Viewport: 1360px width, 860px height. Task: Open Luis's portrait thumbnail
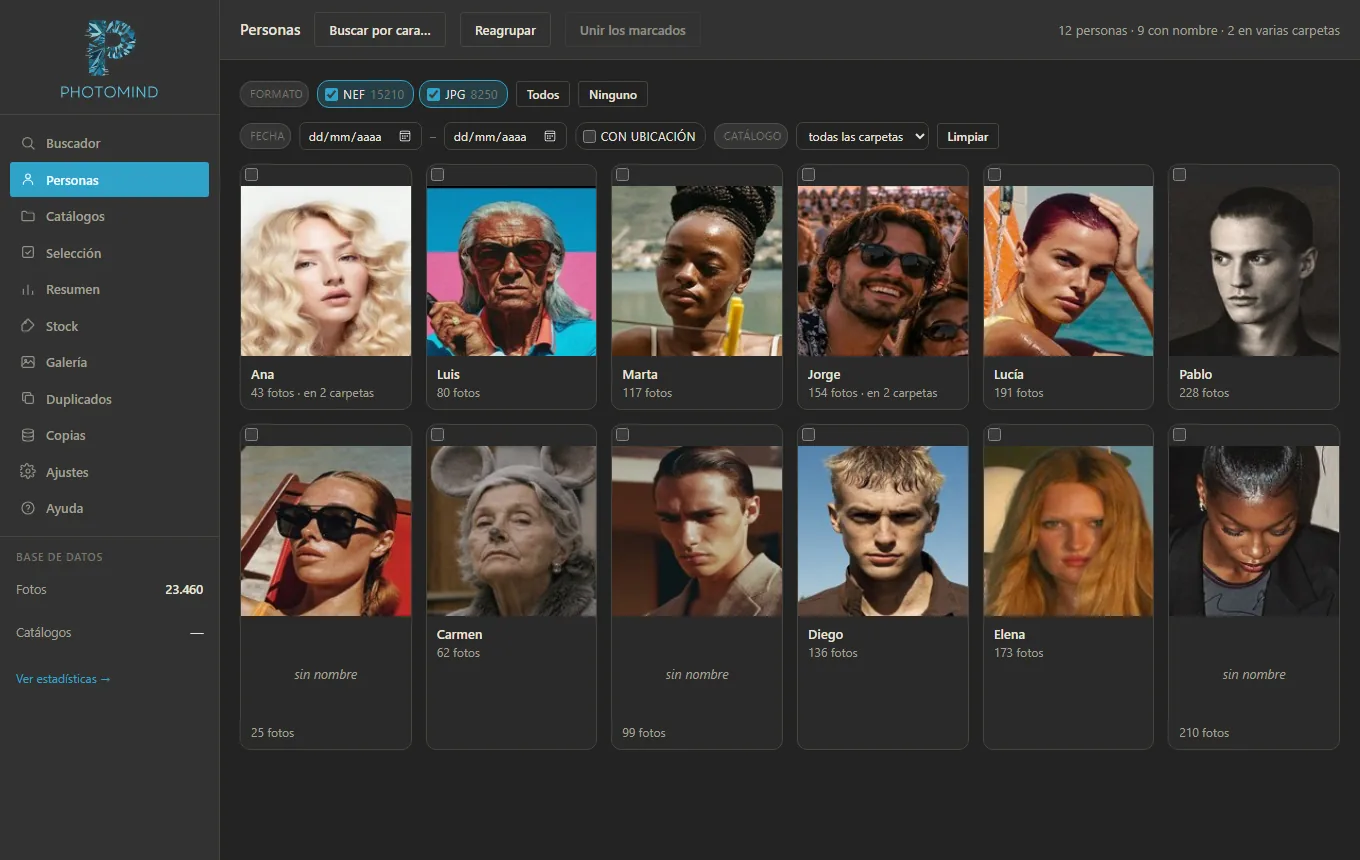tap(511, 271)
